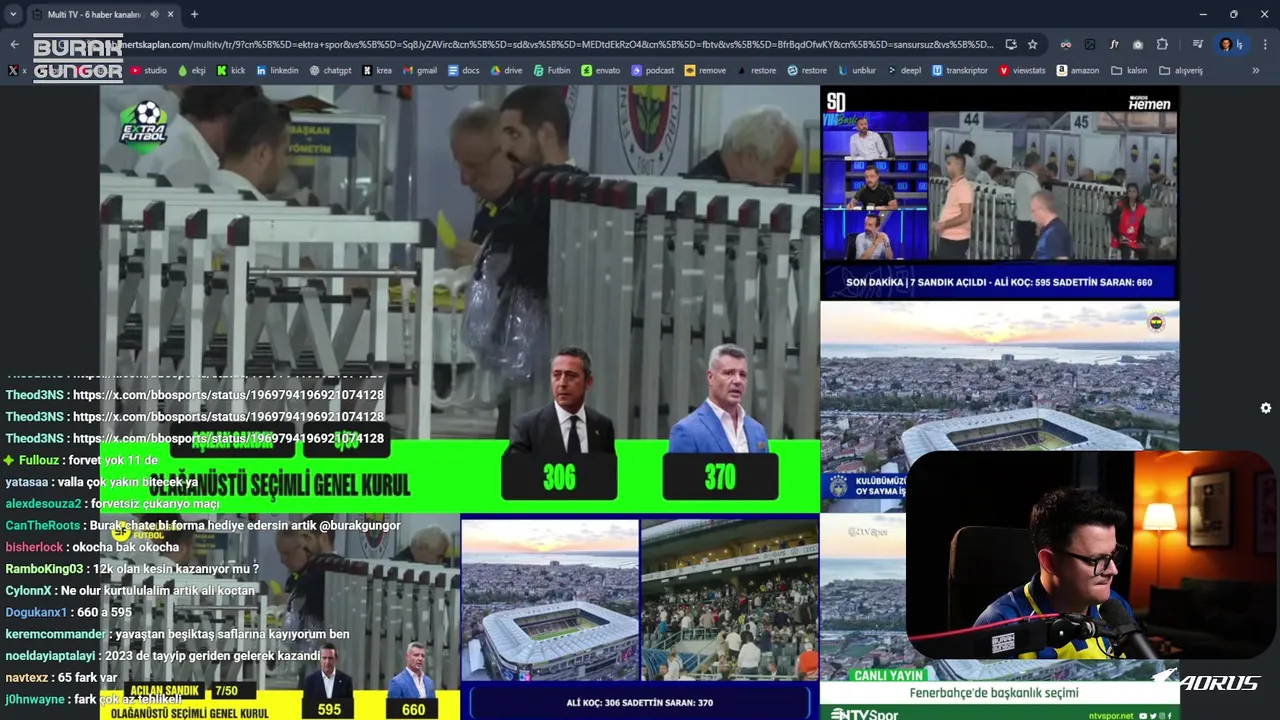
Task: Open the kick bookmark
Action: 230,71
